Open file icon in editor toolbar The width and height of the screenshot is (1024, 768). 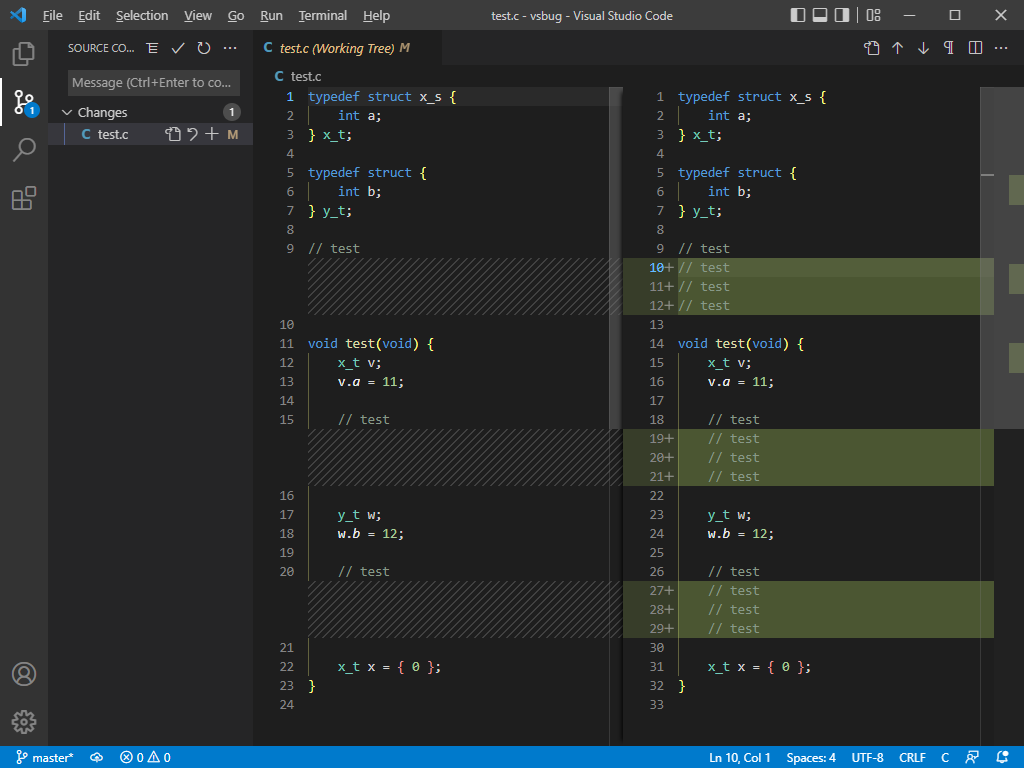(x=871, y=48)
